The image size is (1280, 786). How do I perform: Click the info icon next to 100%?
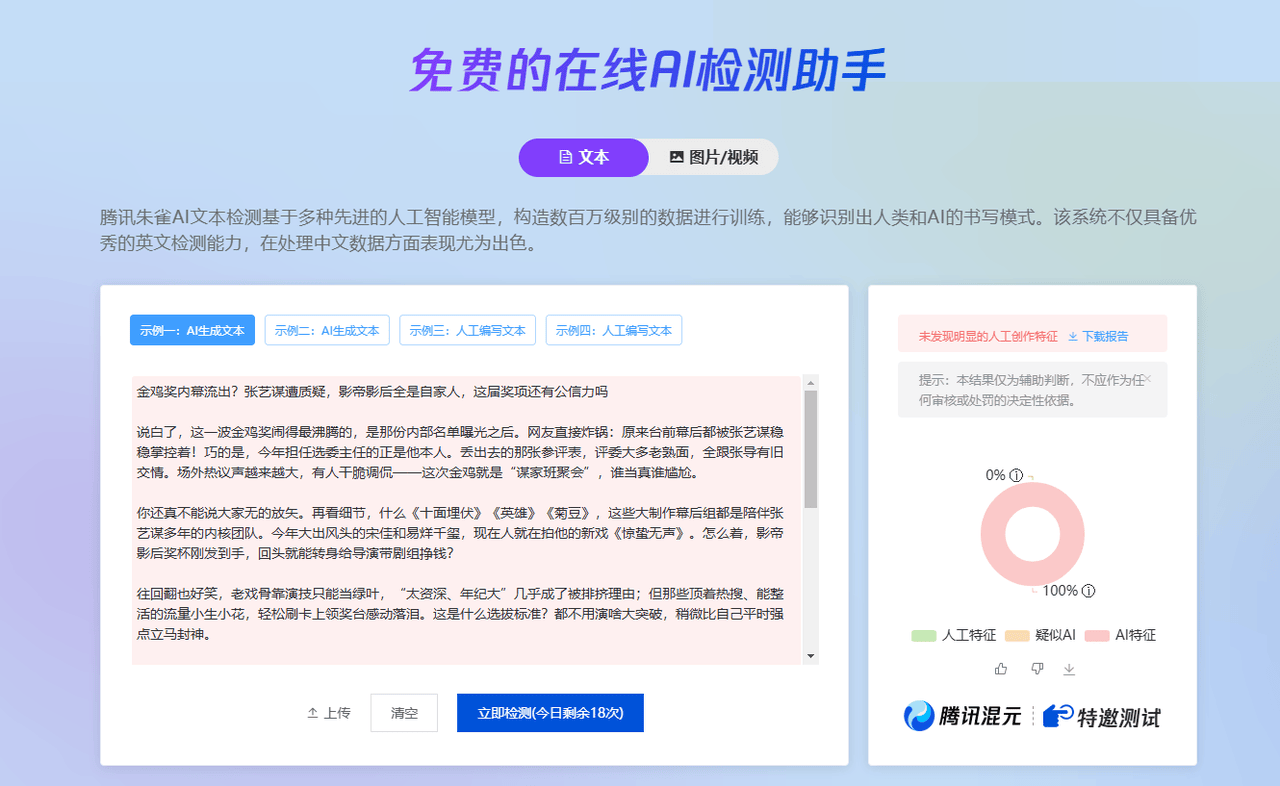1088,591
